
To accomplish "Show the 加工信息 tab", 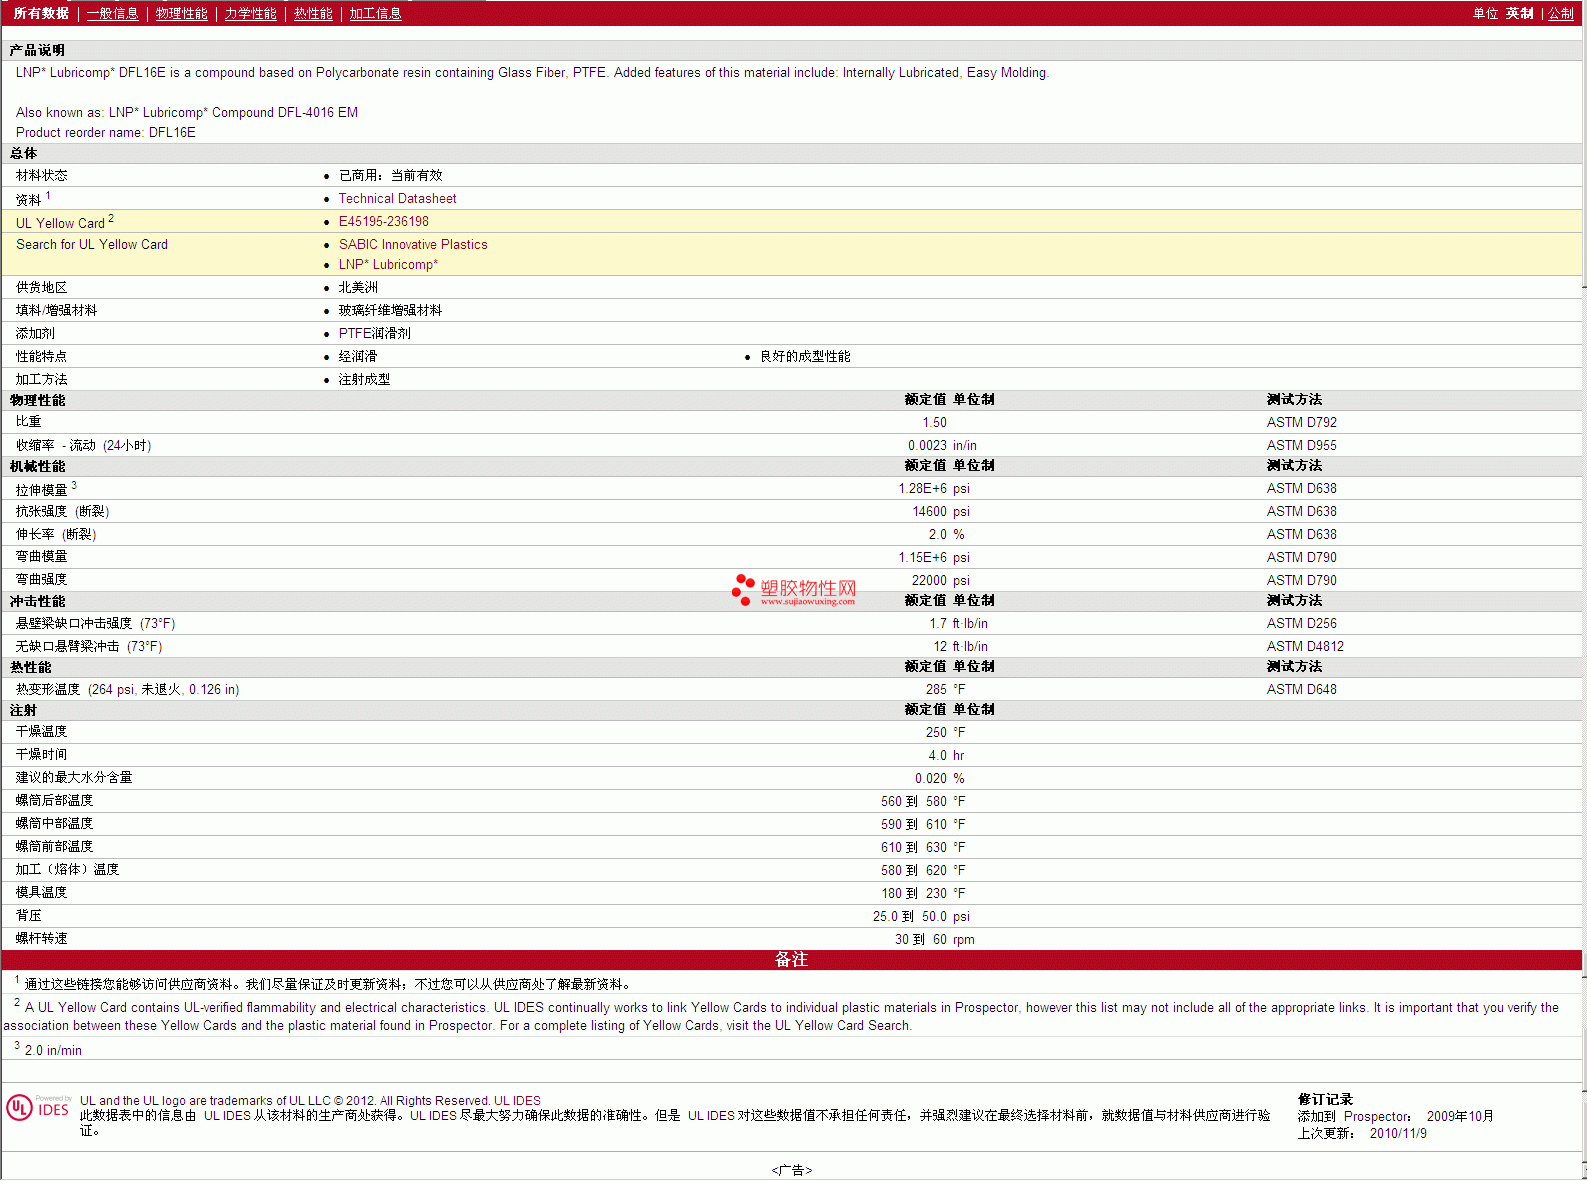I will tap(375, 13).
